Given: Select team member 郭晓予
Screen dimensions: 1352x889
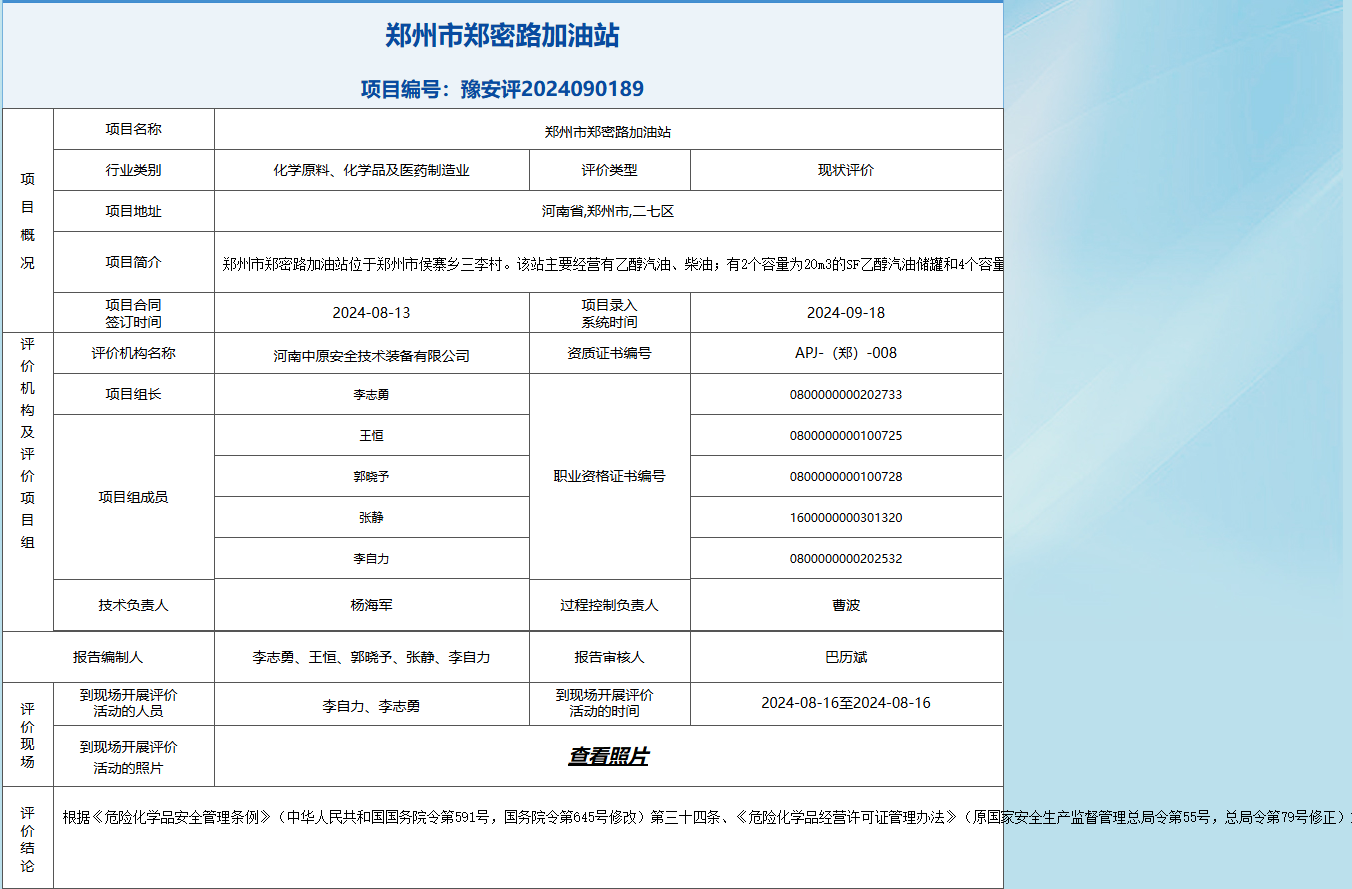Looking at the screenshot, I should (371, 477).
